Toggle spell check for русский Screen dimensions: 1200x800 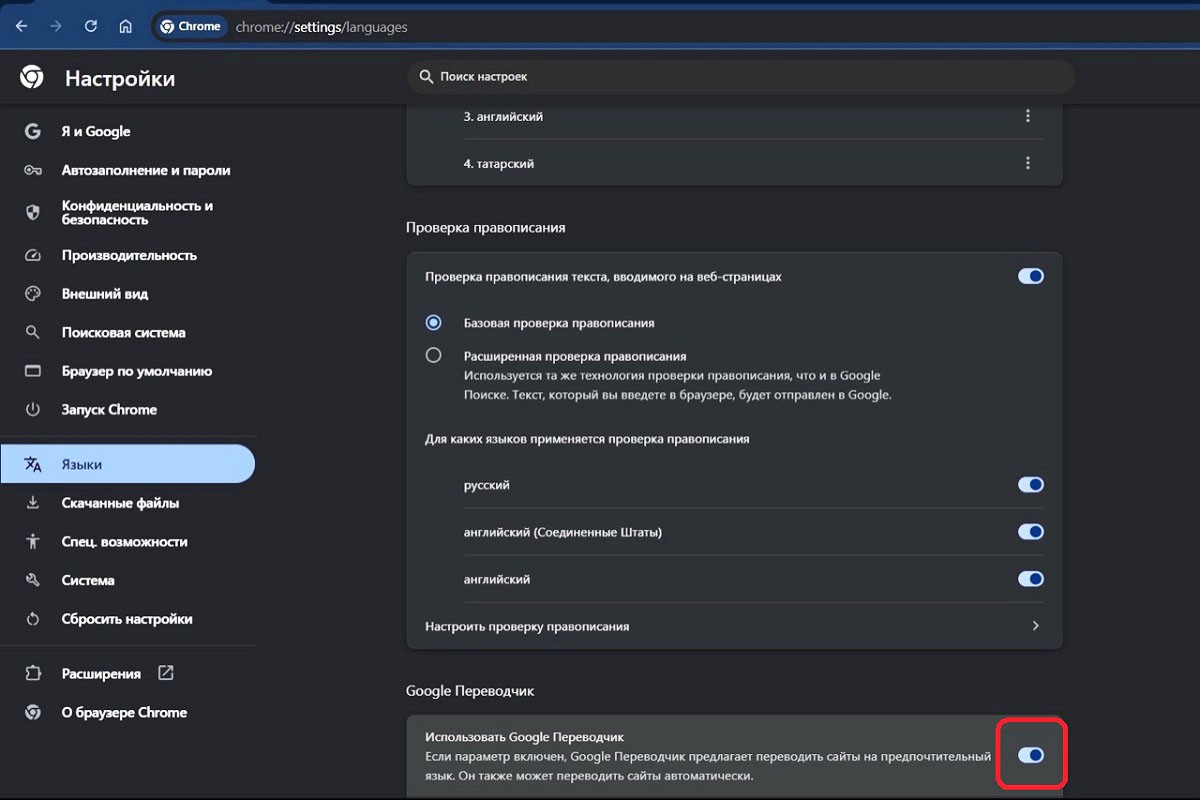(1030, 485)
